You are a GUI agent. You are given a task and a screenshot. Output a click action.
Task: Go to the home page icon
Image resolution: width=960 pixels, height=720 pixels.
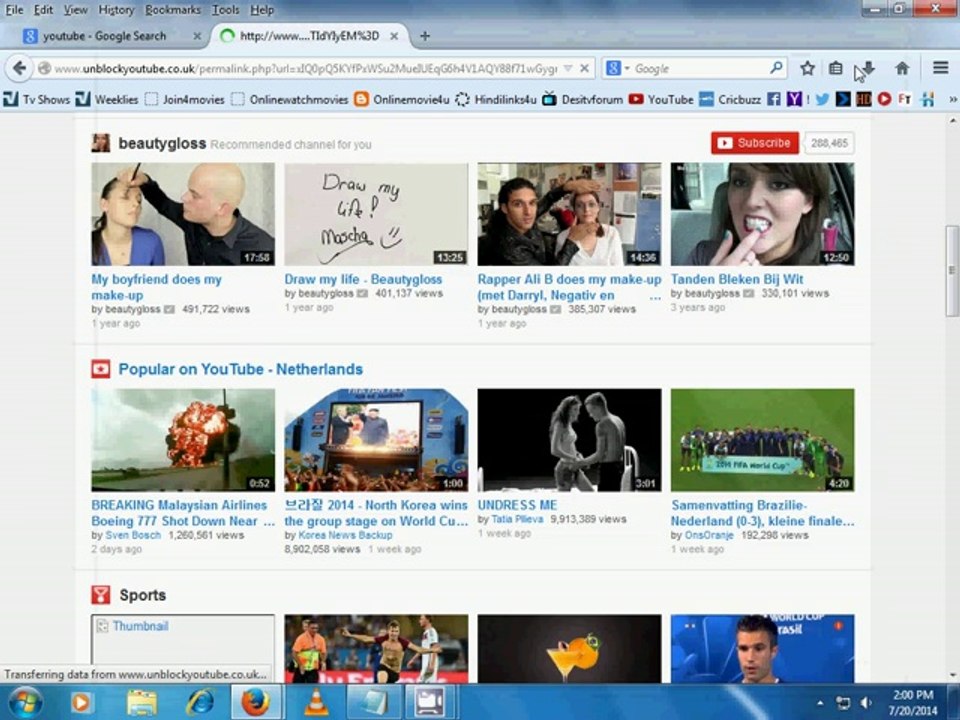[x=902, y=68]
